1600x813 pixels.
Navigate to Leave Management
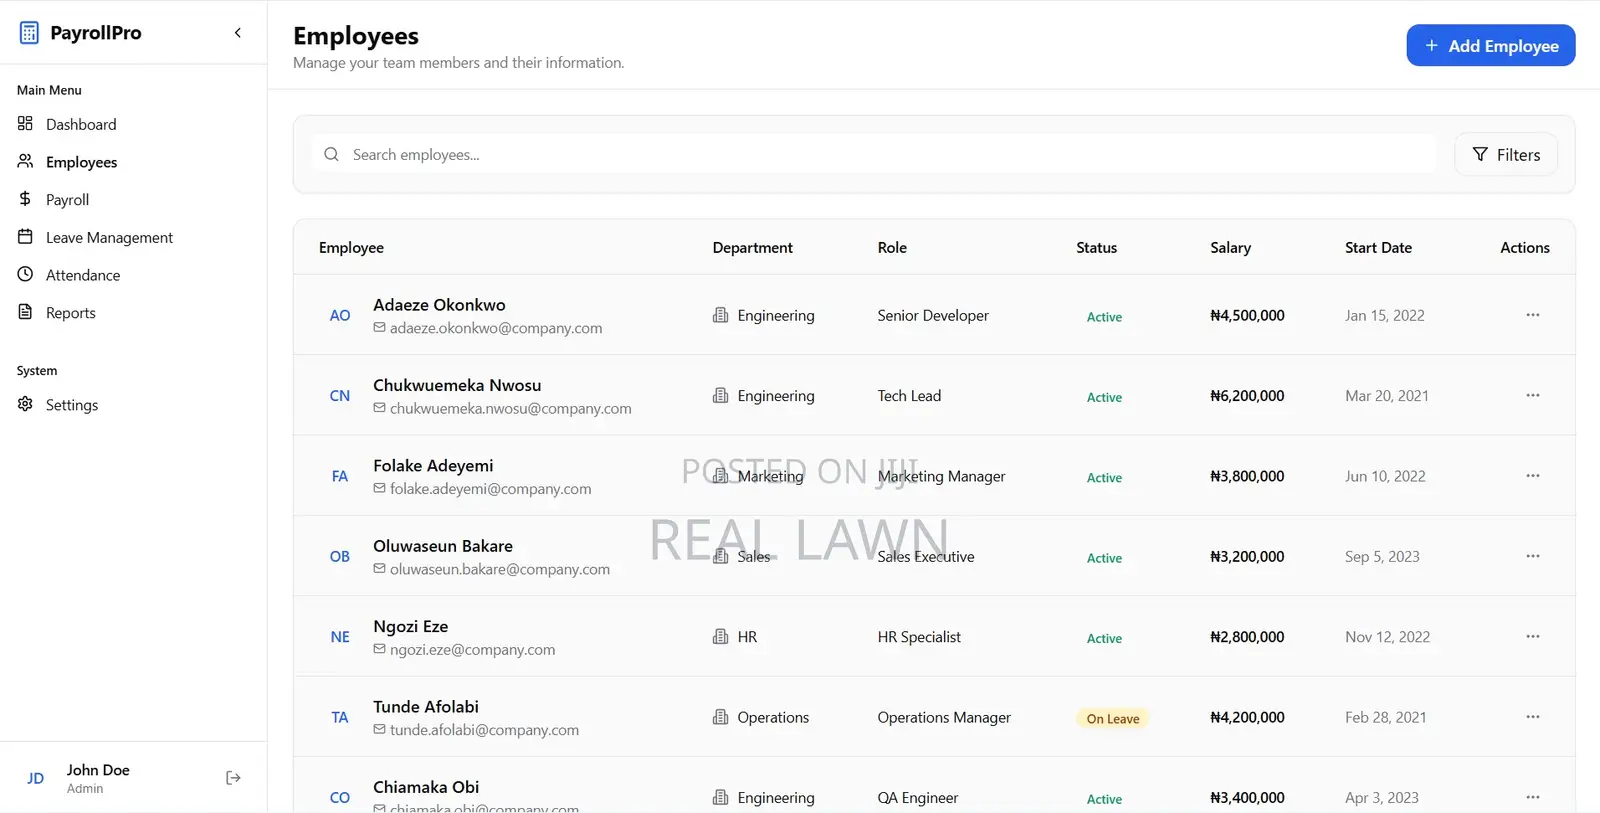point(109,238)
